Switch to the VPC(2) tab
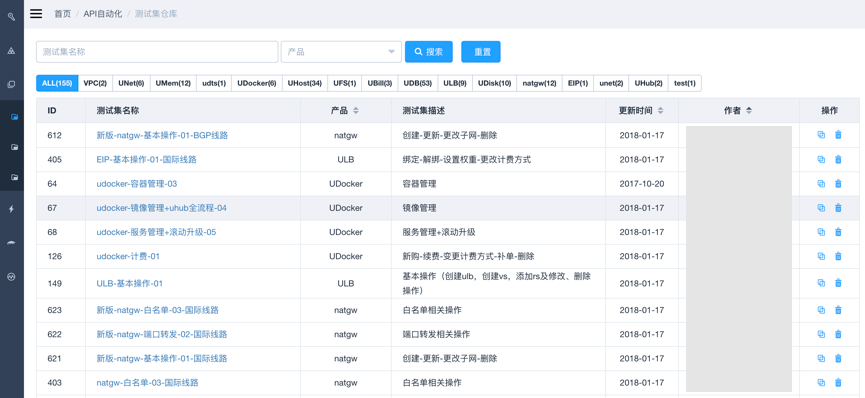The image size is (865, 398). coord(95,83)
